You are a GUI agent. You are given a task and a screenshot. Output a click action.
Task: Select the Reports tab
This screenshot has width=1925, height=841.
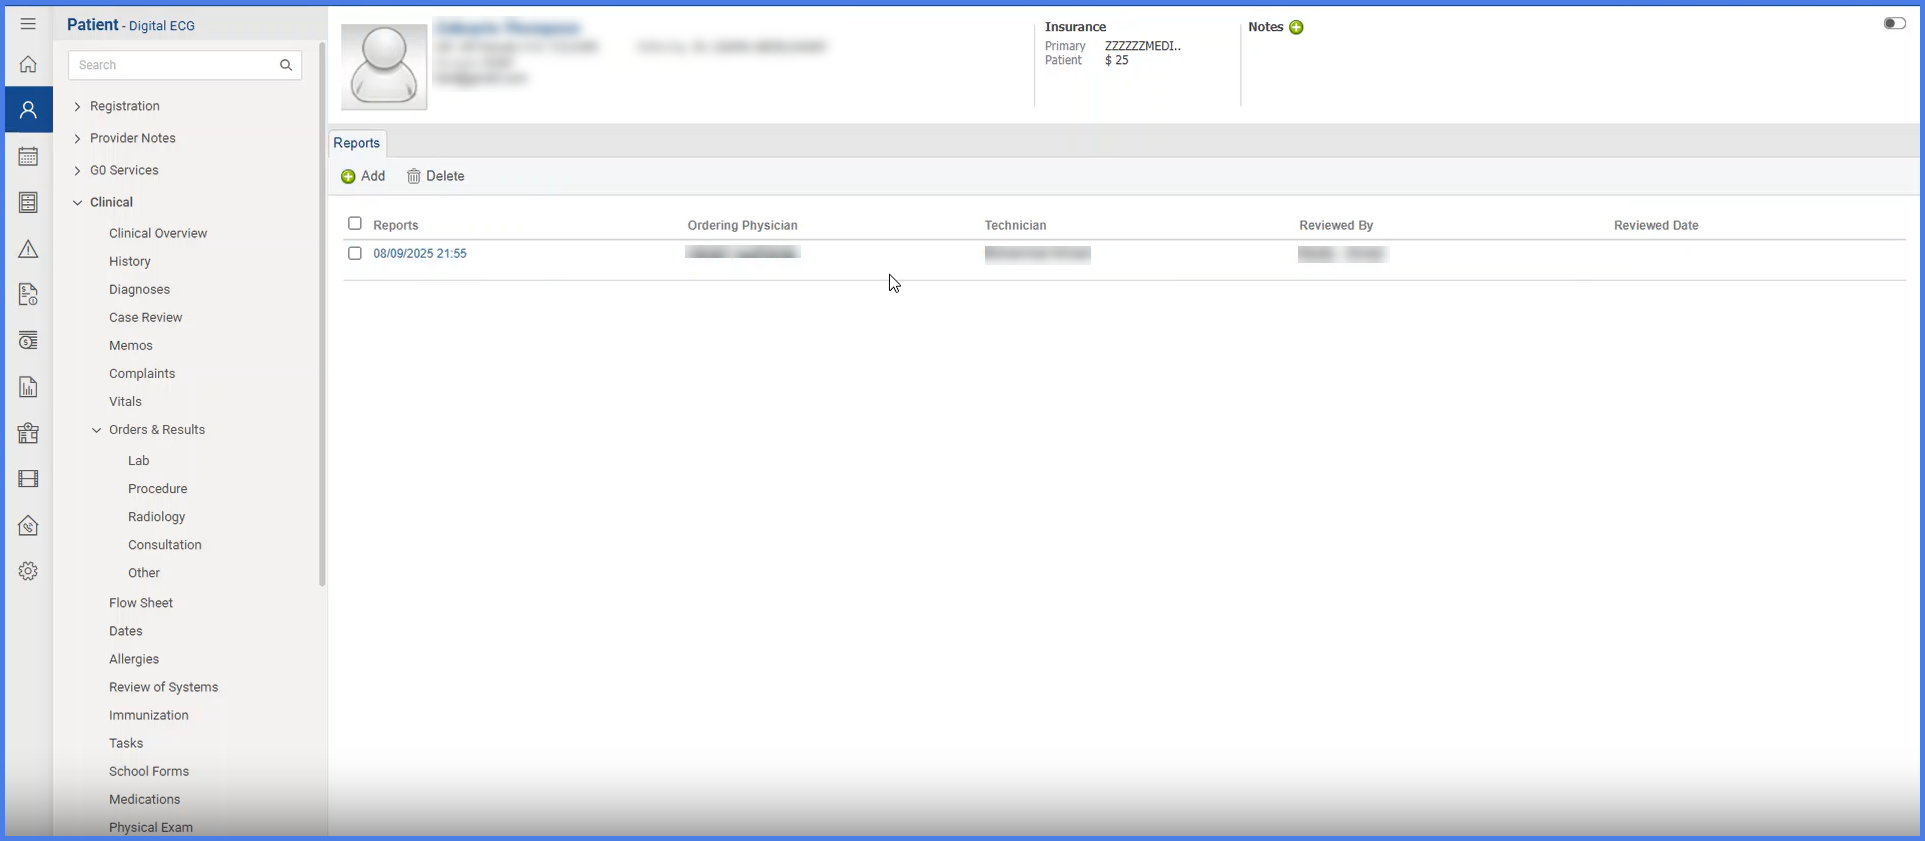(x=357, y=143)
